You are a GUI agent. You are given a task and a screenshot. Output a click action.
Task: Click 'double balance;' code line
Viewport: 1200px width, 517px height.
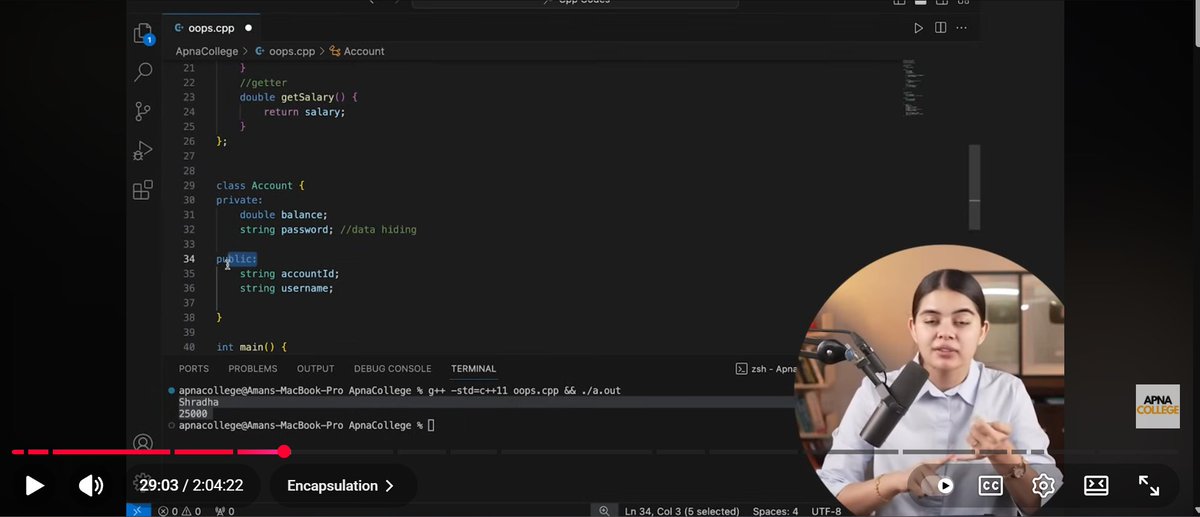tap(283, 215)
